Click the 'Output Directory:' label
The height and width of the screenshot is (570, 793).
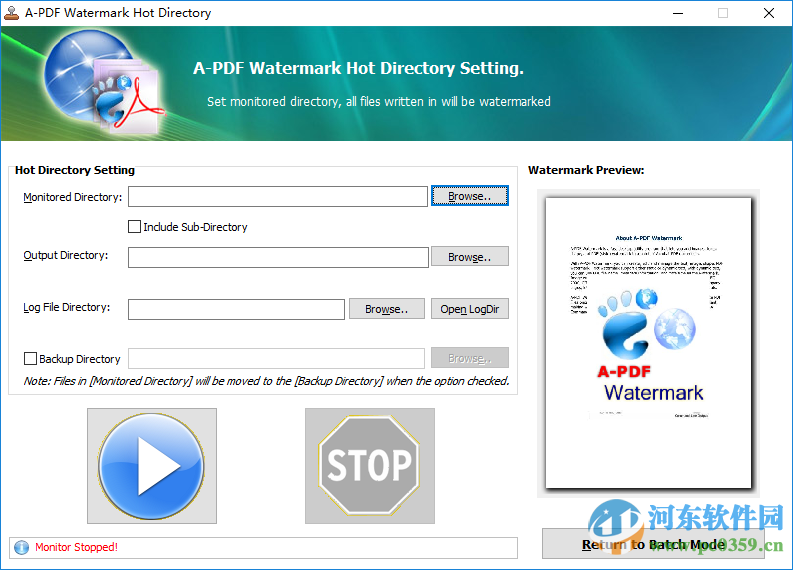[66, 255]
